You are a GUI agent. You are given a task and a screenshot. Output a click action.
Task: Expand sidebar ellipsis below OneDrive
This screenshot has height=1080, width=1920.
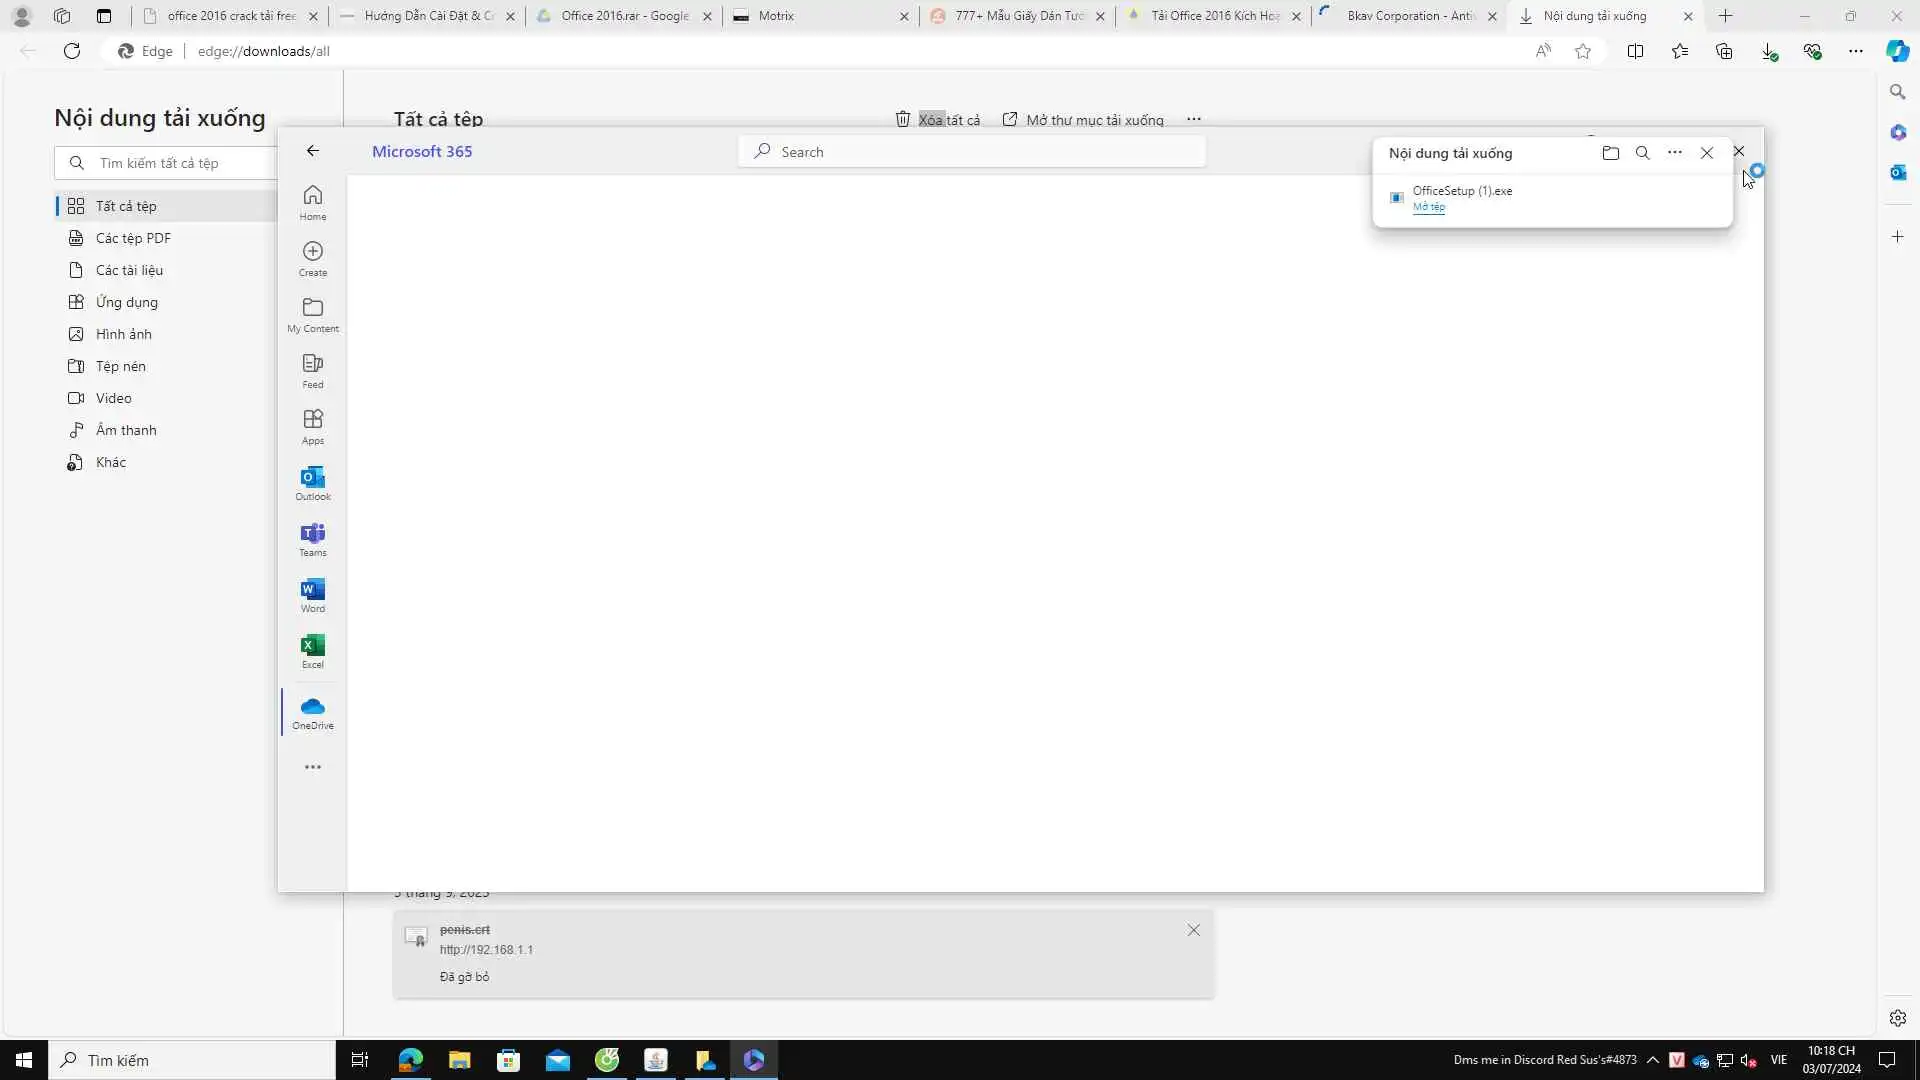pos(313,767)
